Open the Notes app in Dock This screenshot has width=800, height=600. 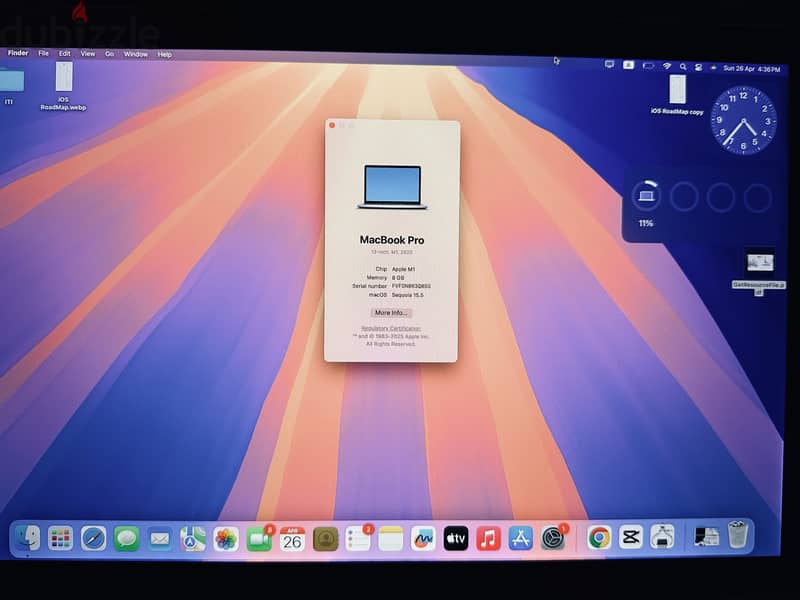tap(391, 539)
